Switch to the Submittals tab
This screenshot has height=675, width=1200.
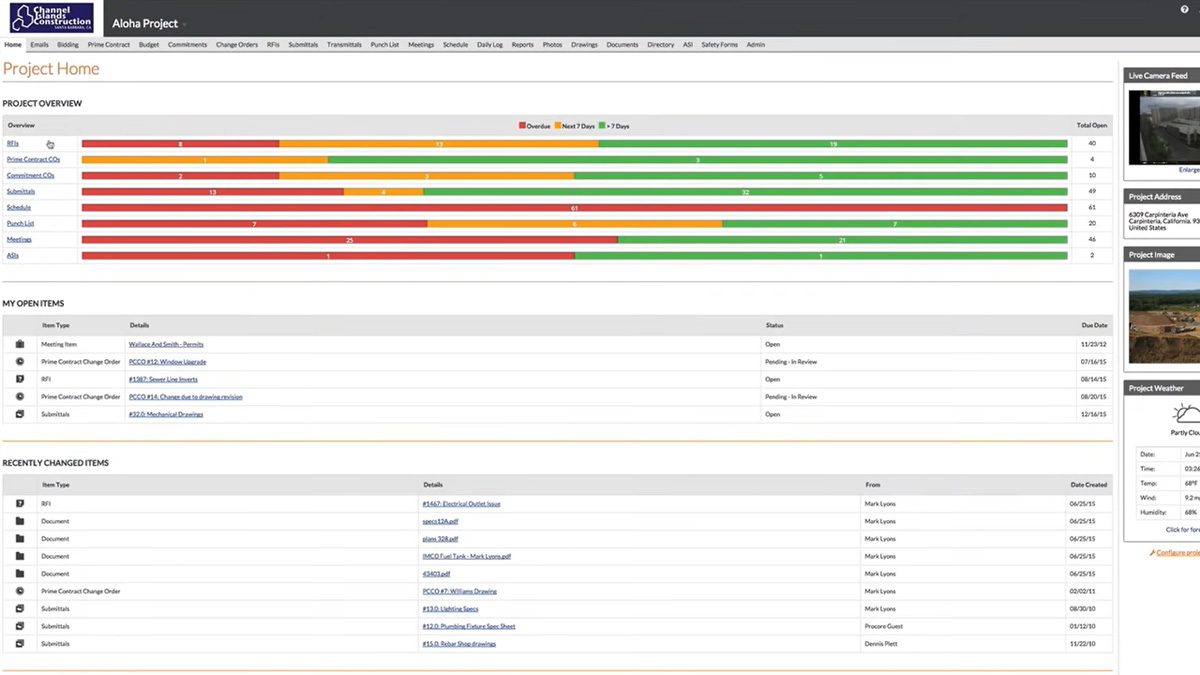pyautogui.click(x=302, y=44)
